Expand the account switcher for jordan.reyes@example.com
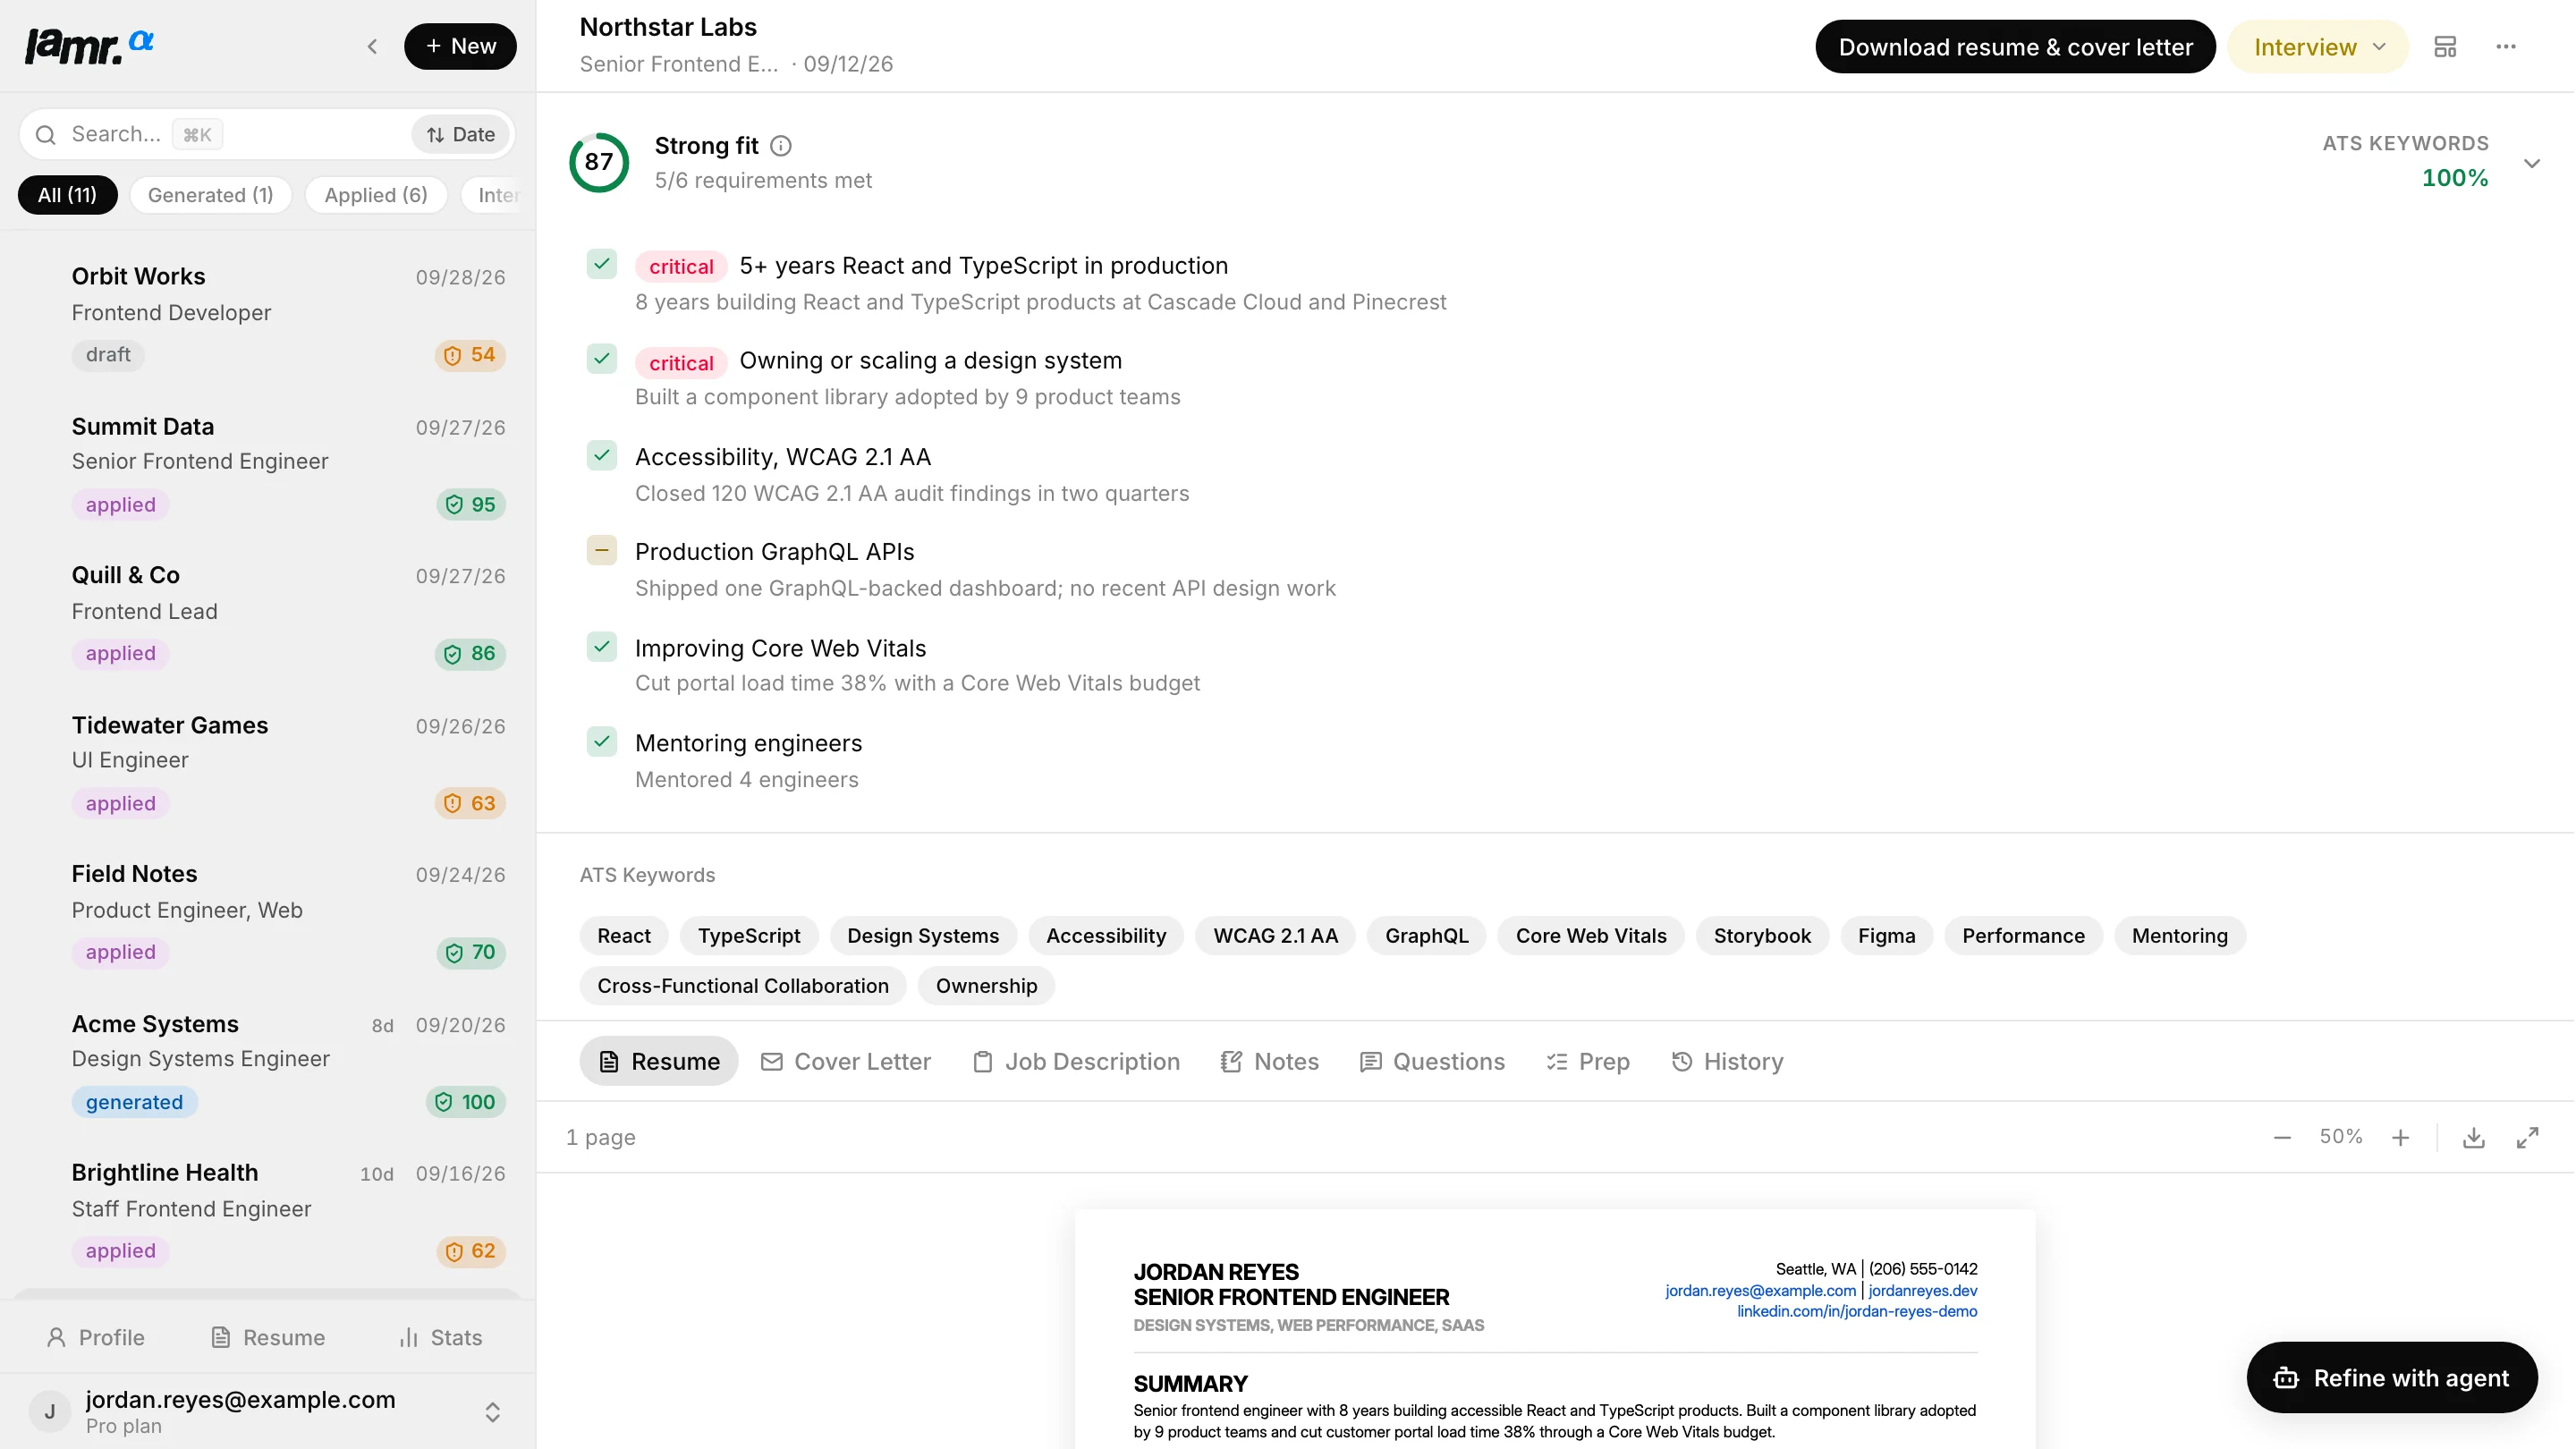2576x1449 pixels. coord(492,1411)
